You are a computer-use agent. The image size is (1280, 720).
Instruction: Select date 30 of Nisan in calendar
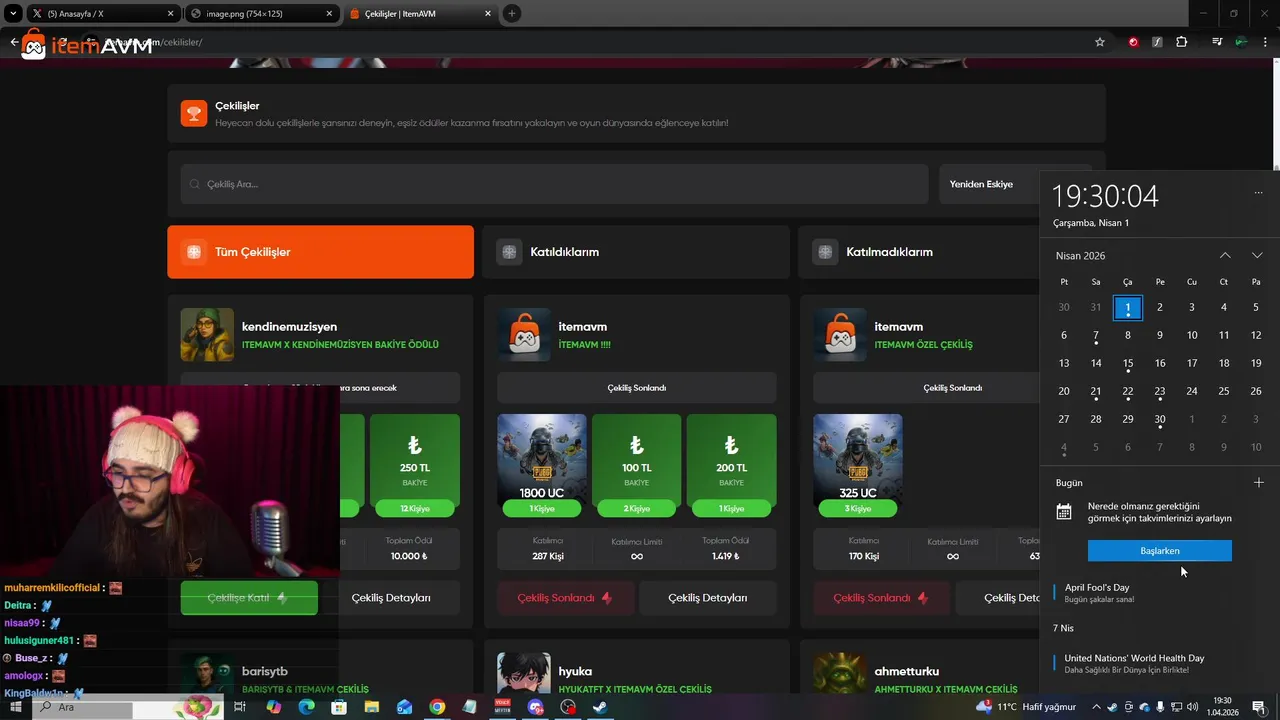coord(1160,419)
